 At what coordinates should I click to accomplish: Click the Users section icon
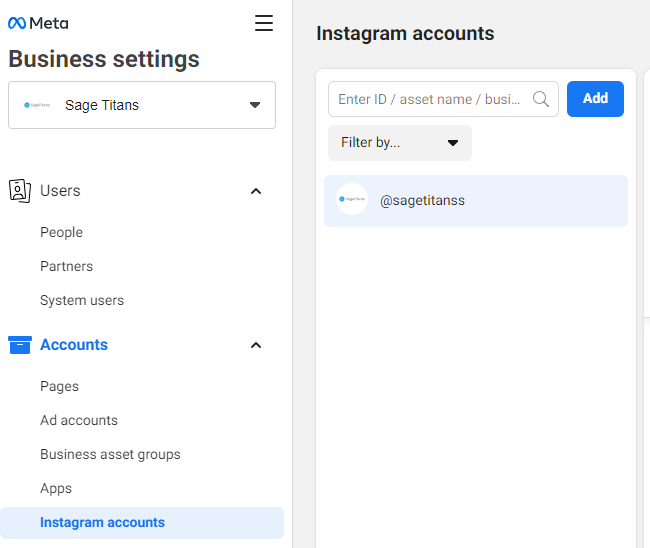pyautogui.click(x=19, y=191)
